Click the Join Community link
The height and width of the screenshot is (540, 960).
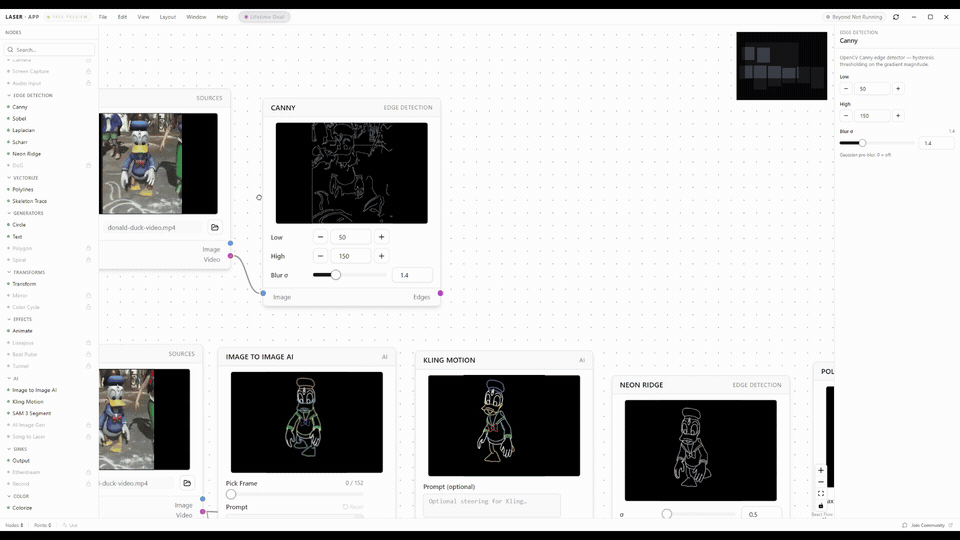[x=928, y=525]
